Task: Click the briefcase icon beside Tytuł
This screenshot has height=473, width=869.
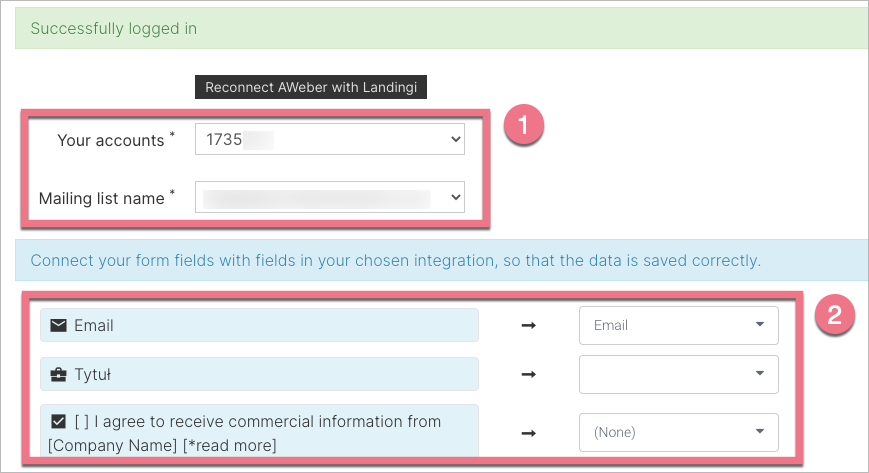Action: [58, 375]
